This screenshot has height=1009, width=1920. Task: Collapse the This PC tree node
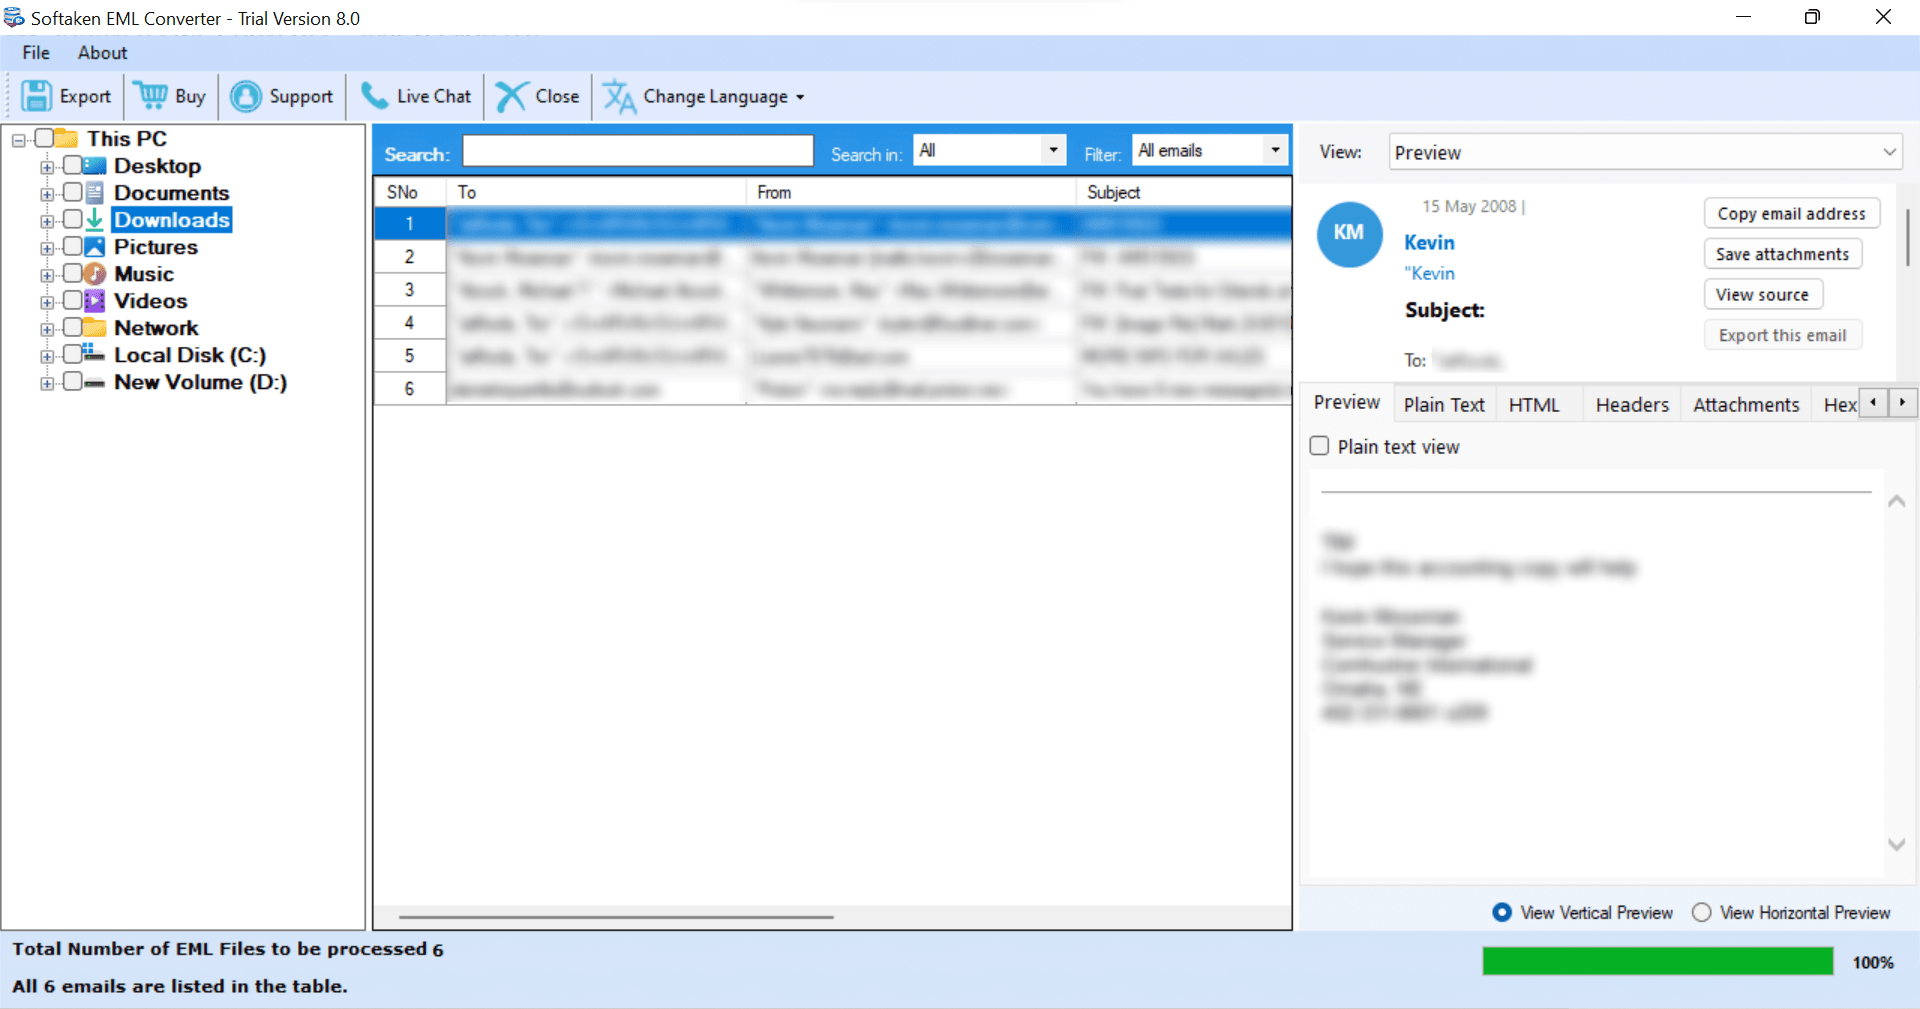pos(19,140)
